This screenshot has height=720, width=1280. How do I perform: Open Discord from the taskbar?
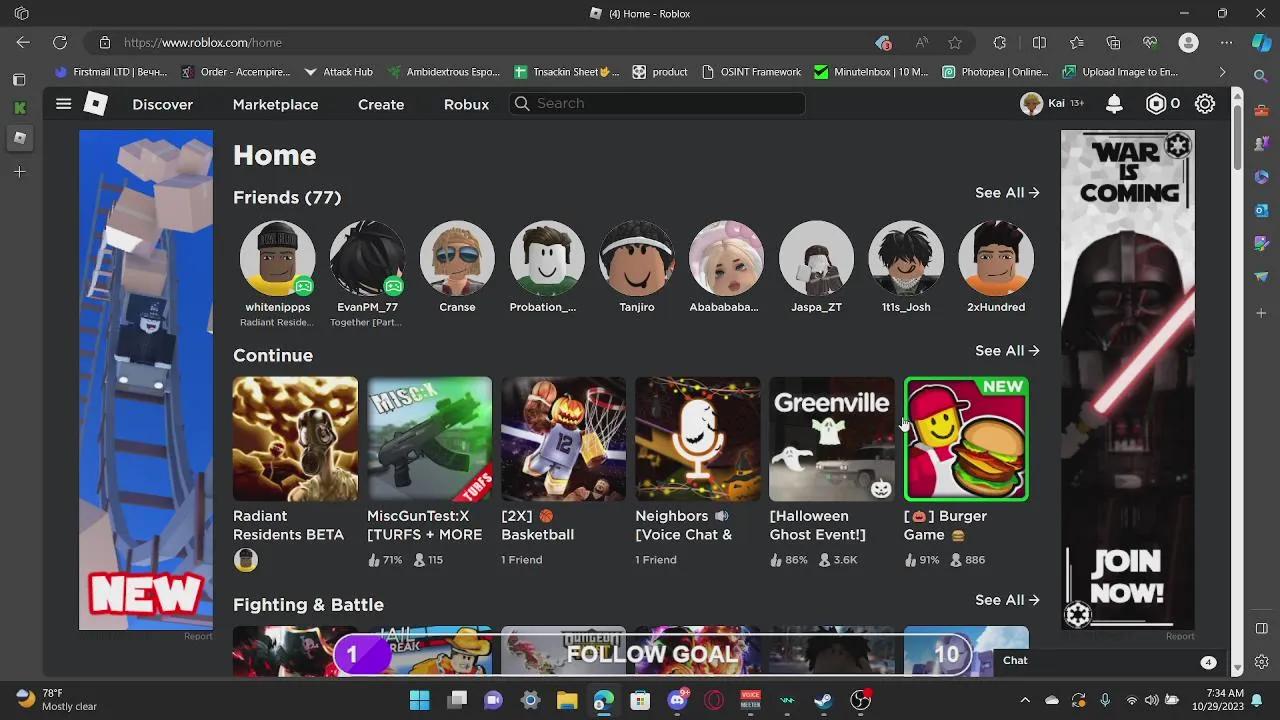point(677,700)
